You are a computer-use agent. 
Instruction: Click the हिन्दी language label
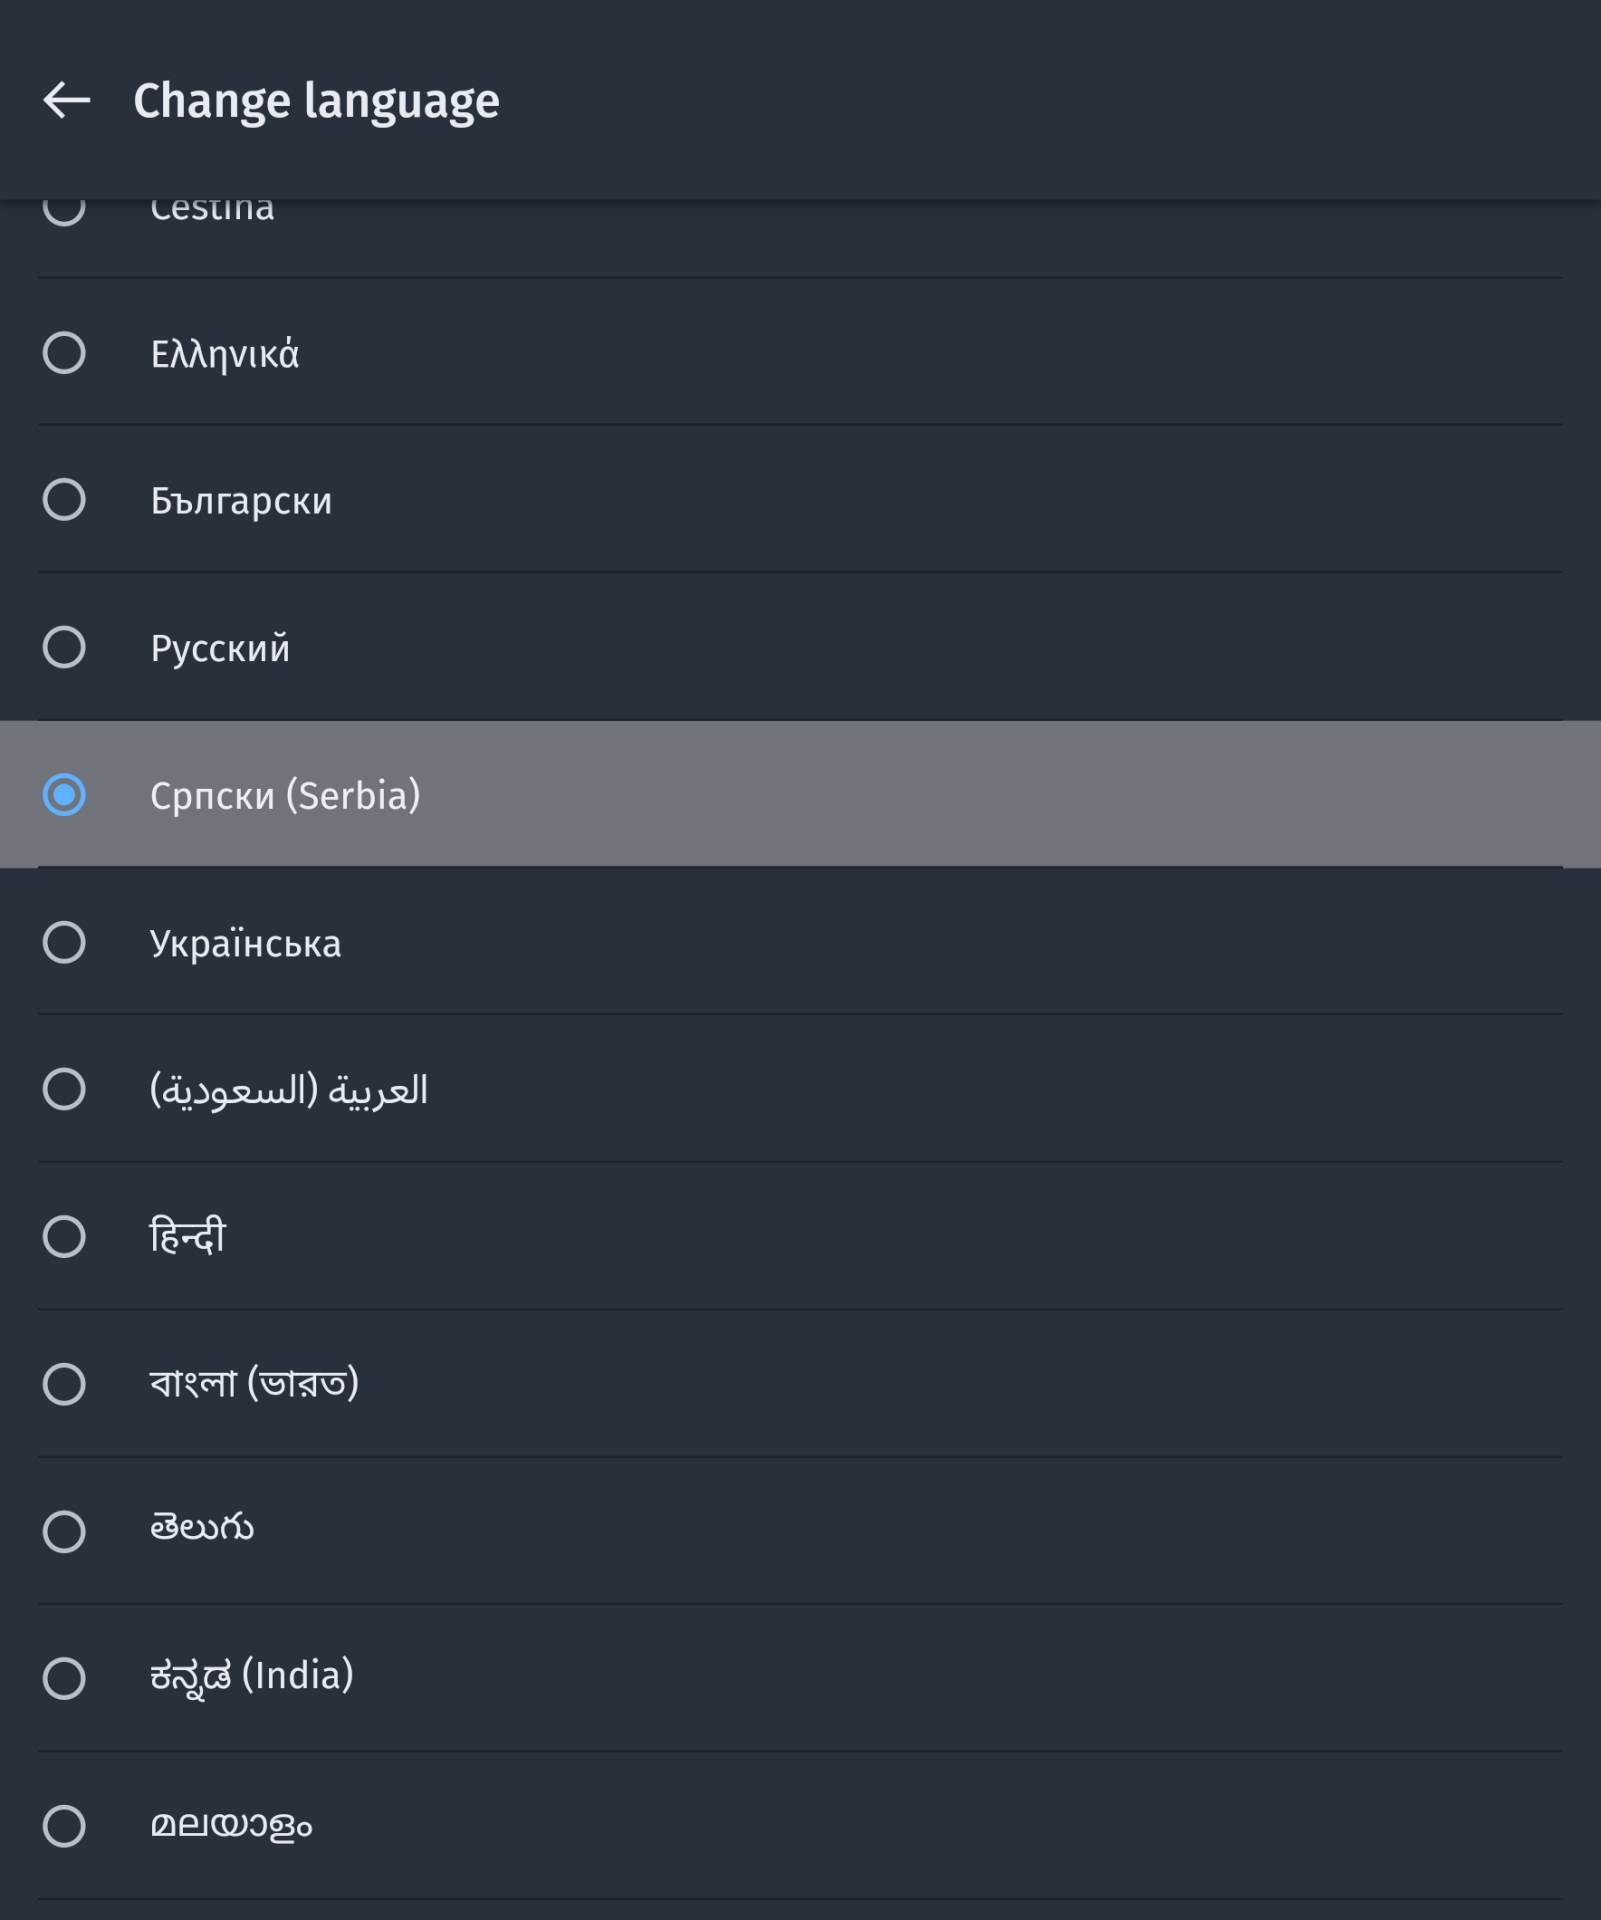[188, 1237]
